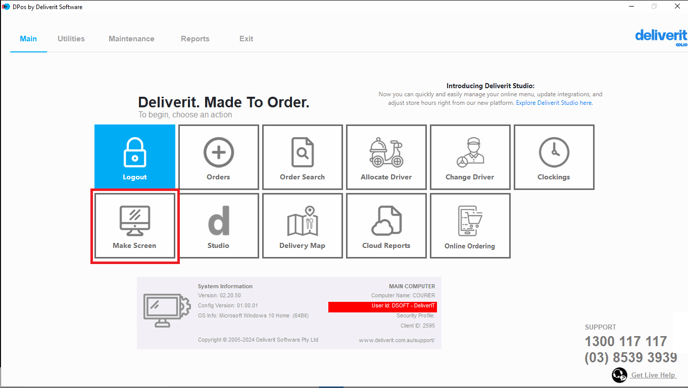Click the Logout padlock tile

pos(135,157)
